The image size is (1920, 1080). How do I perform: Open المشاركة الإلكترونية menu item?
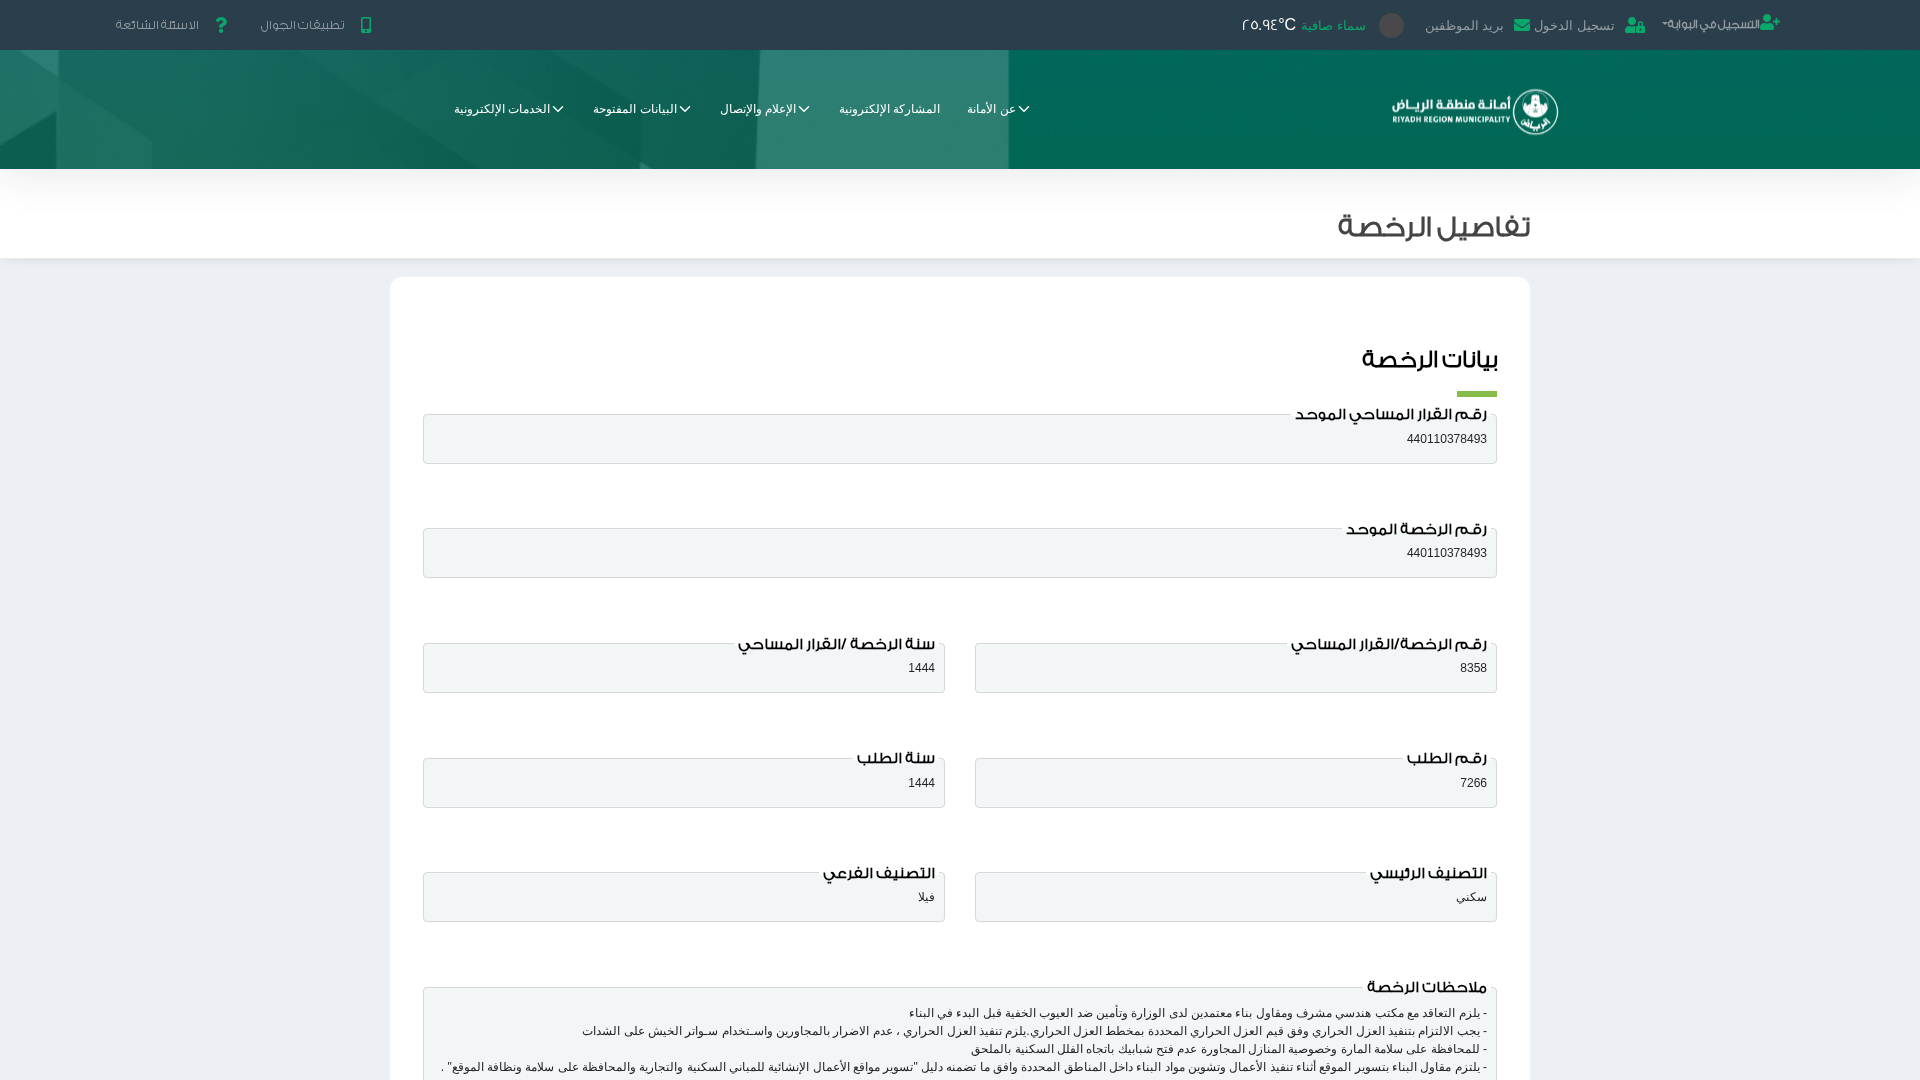[x=889, y=109]
